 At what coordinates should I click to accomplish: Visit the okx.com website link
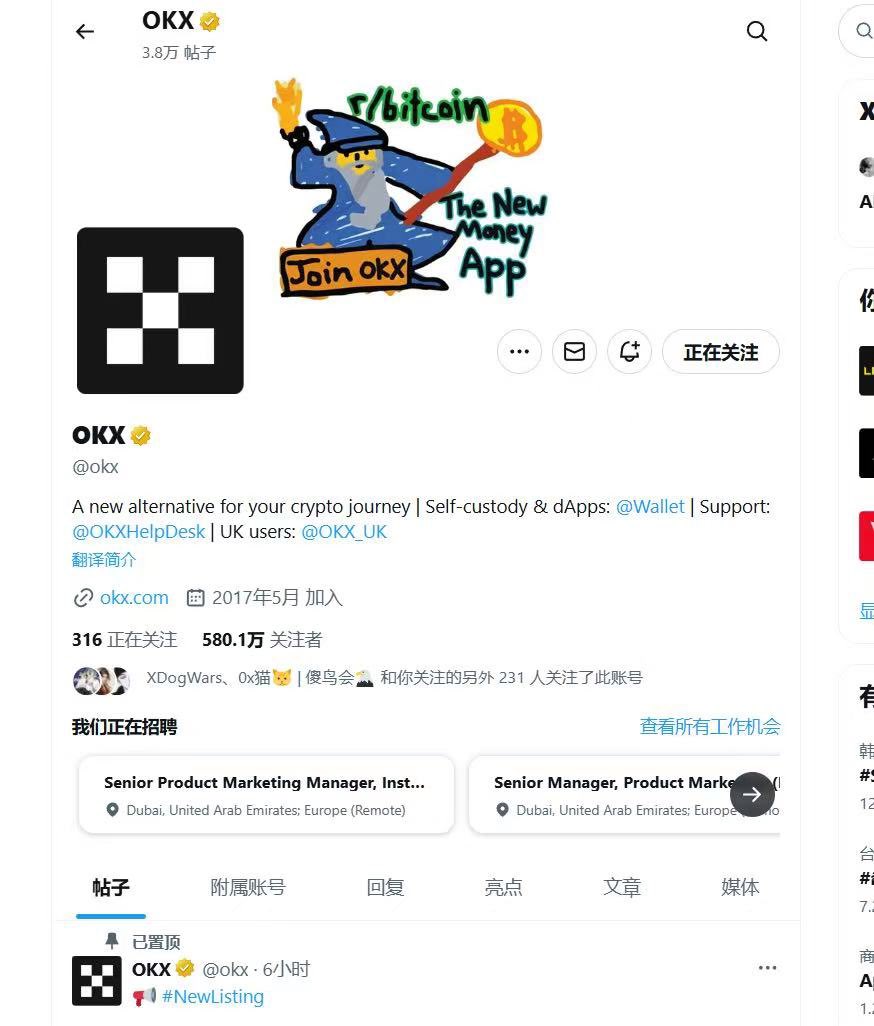pos(134,597)
